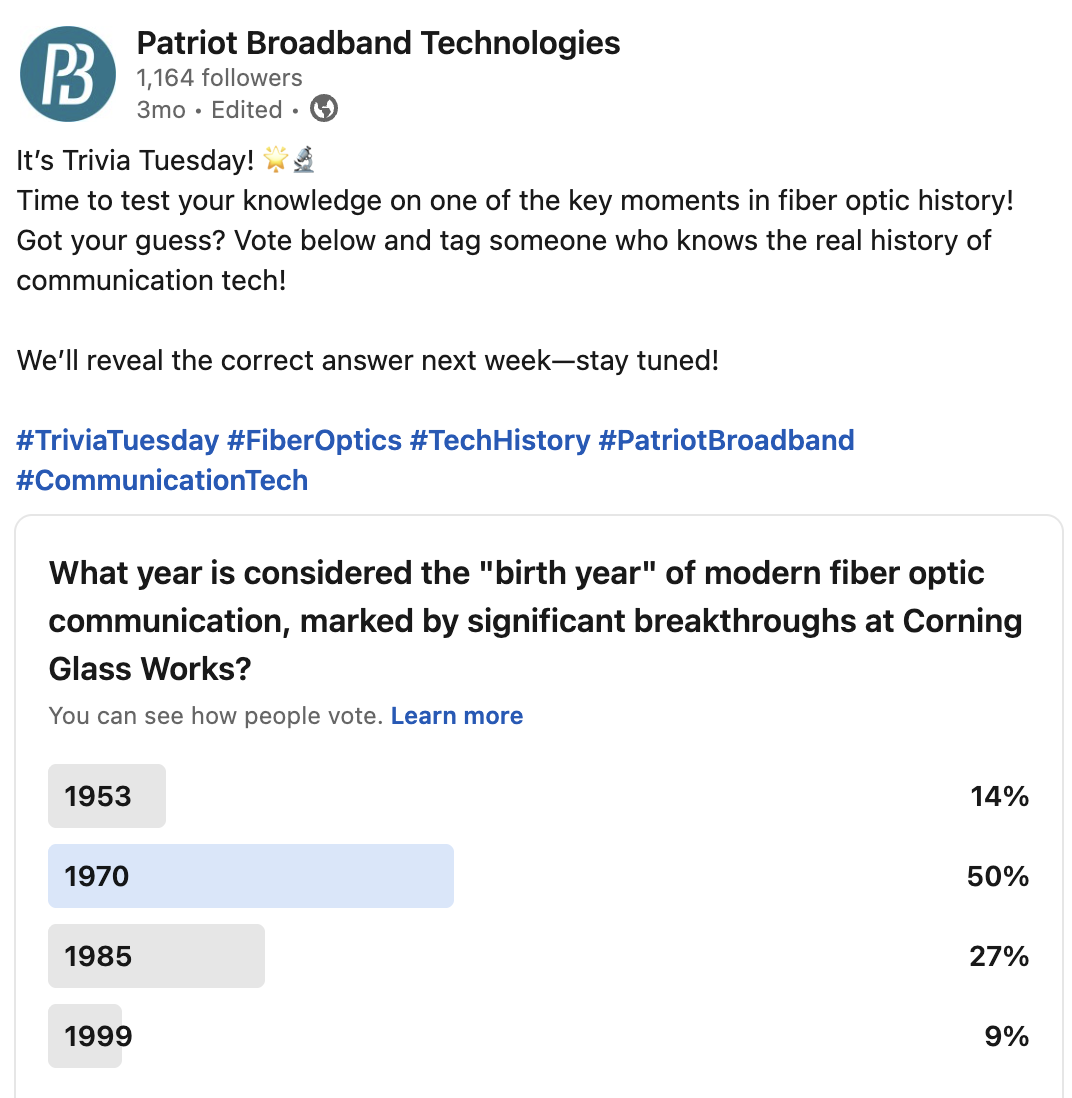Click the 1,164 followers text

coord(219,78)
